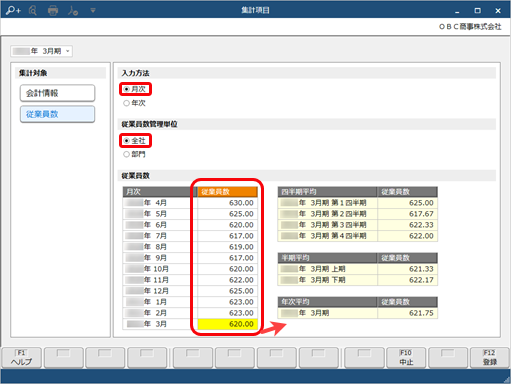Edit the 4月 employee count 630.00

[228, 203]
